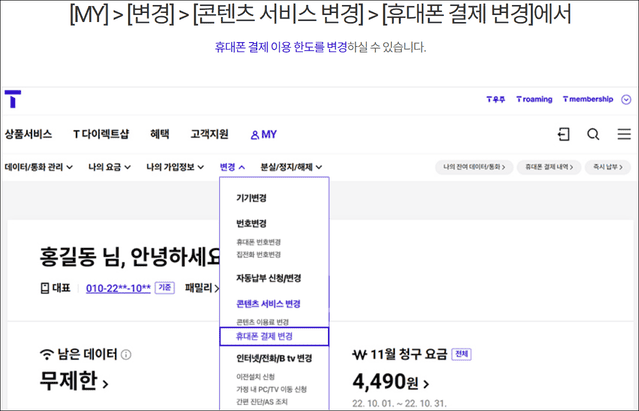
Task: Select 이전설치 신청 submenu item
Action: point(255,377)
